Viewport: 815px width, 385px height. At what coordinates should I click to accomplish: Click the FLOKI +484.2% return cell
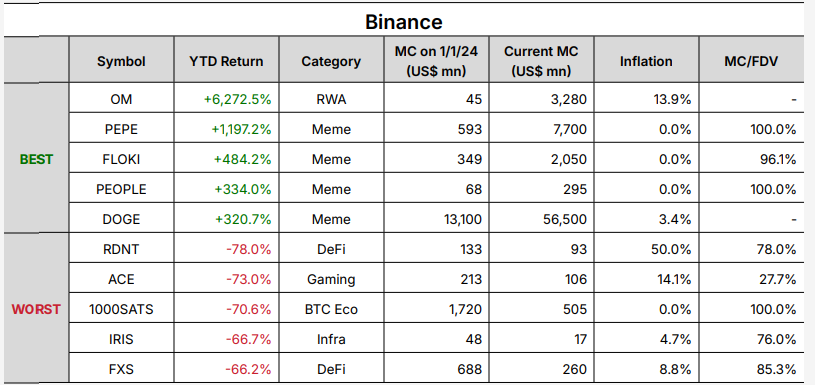click(x=227, y=158)
